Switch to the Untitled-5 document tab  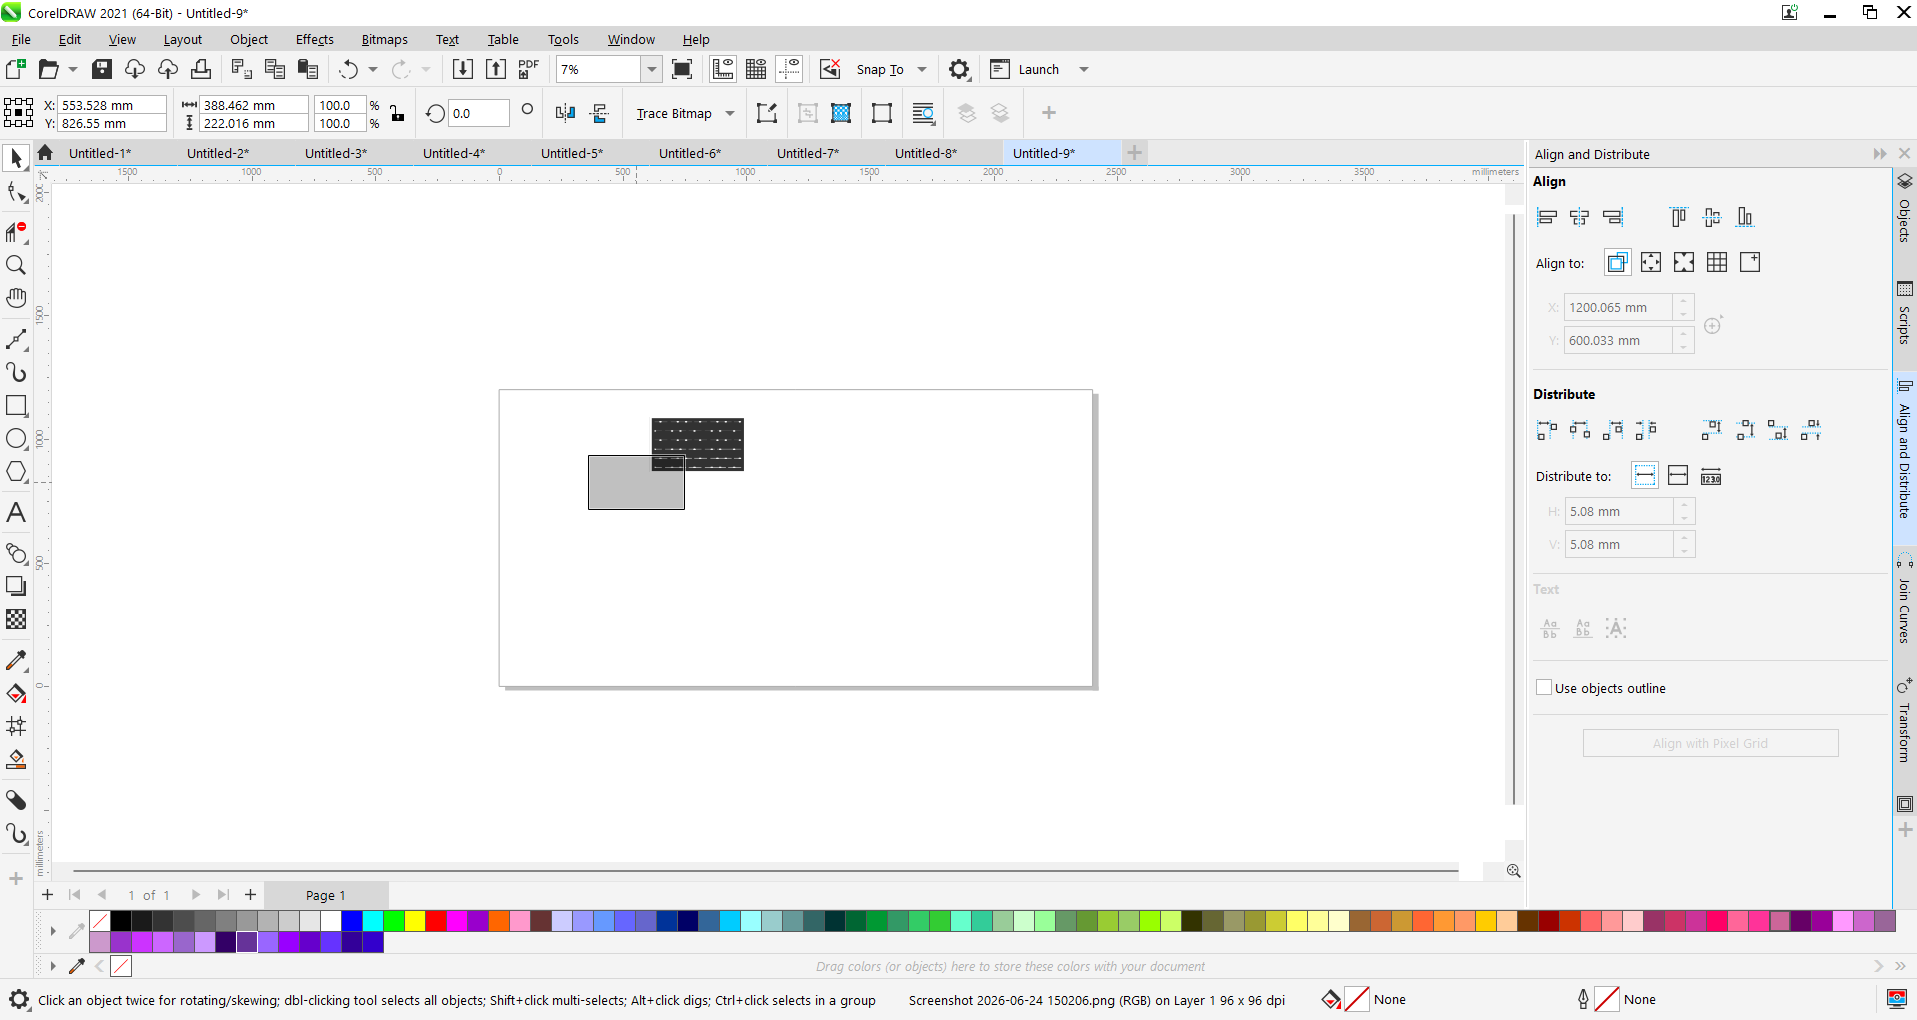point(572,153)
